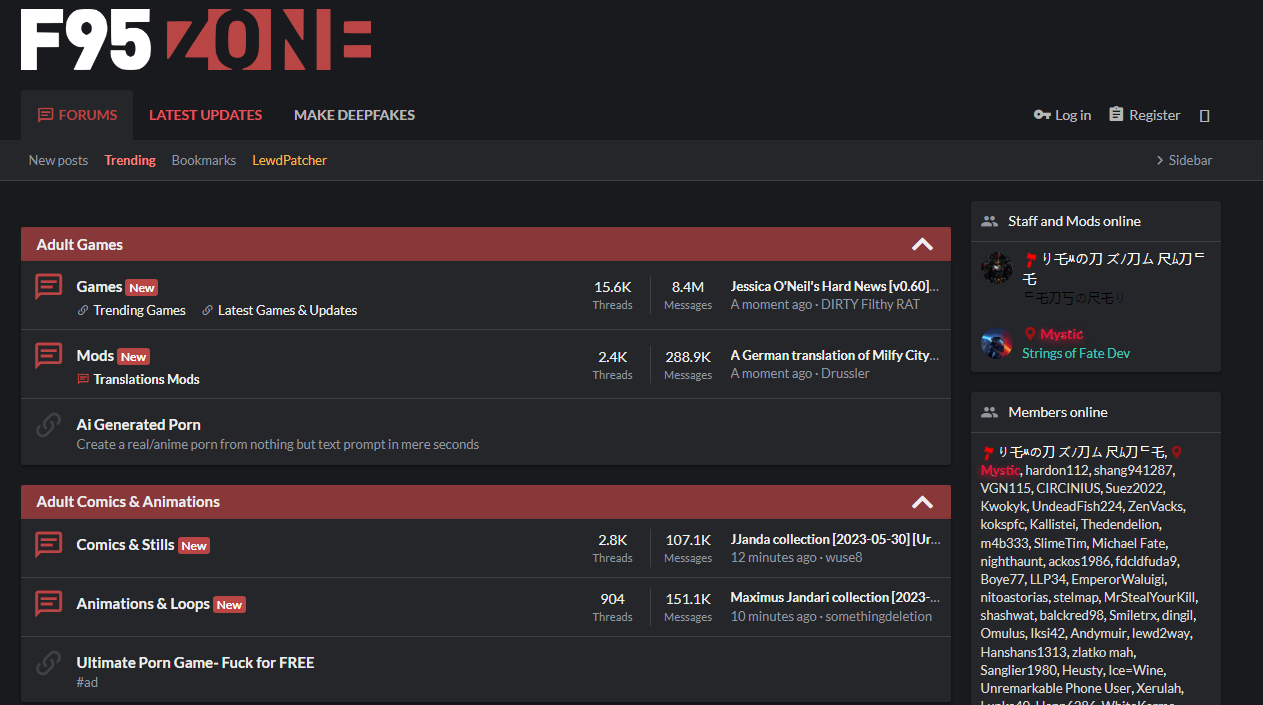Collapse the Adult Games category

(x=922, y=244)
